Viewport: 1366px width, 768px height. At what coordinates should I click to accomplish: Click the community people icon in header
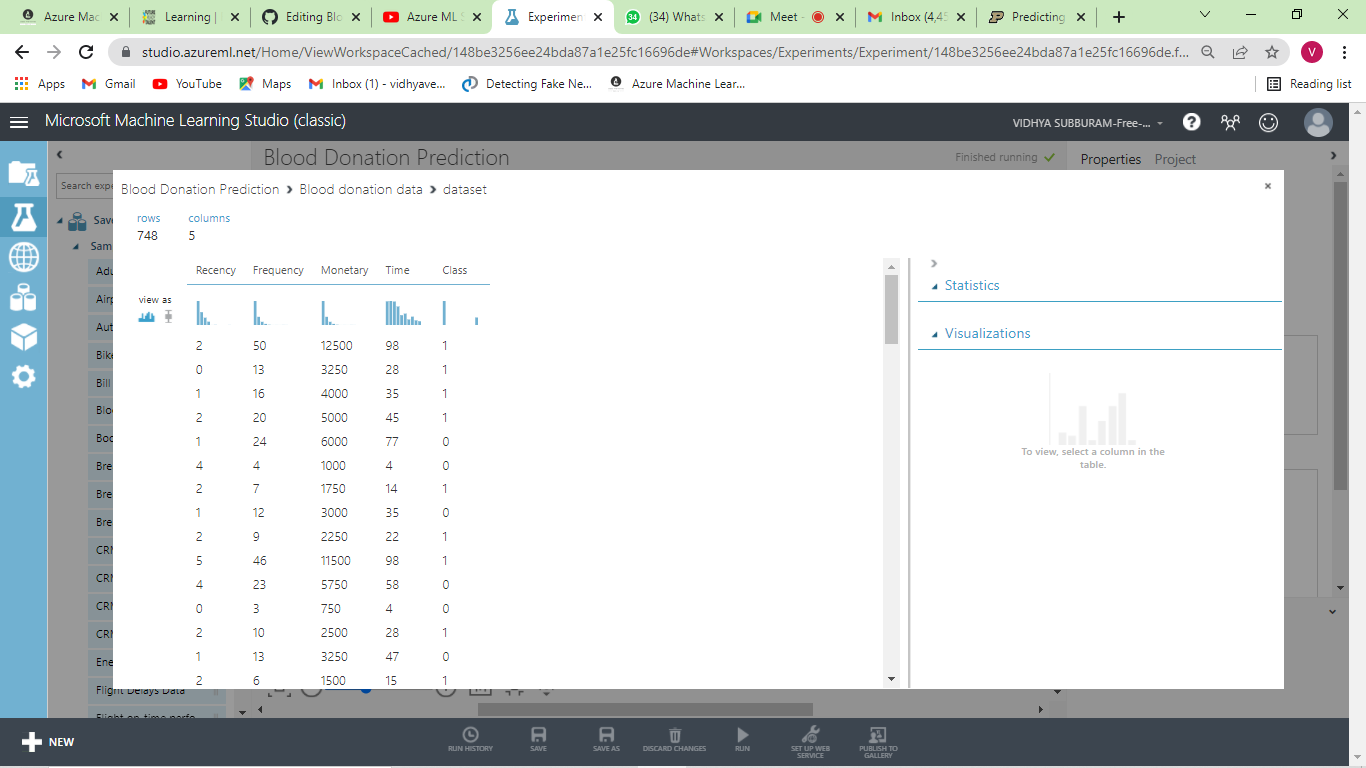[1230, 122]
